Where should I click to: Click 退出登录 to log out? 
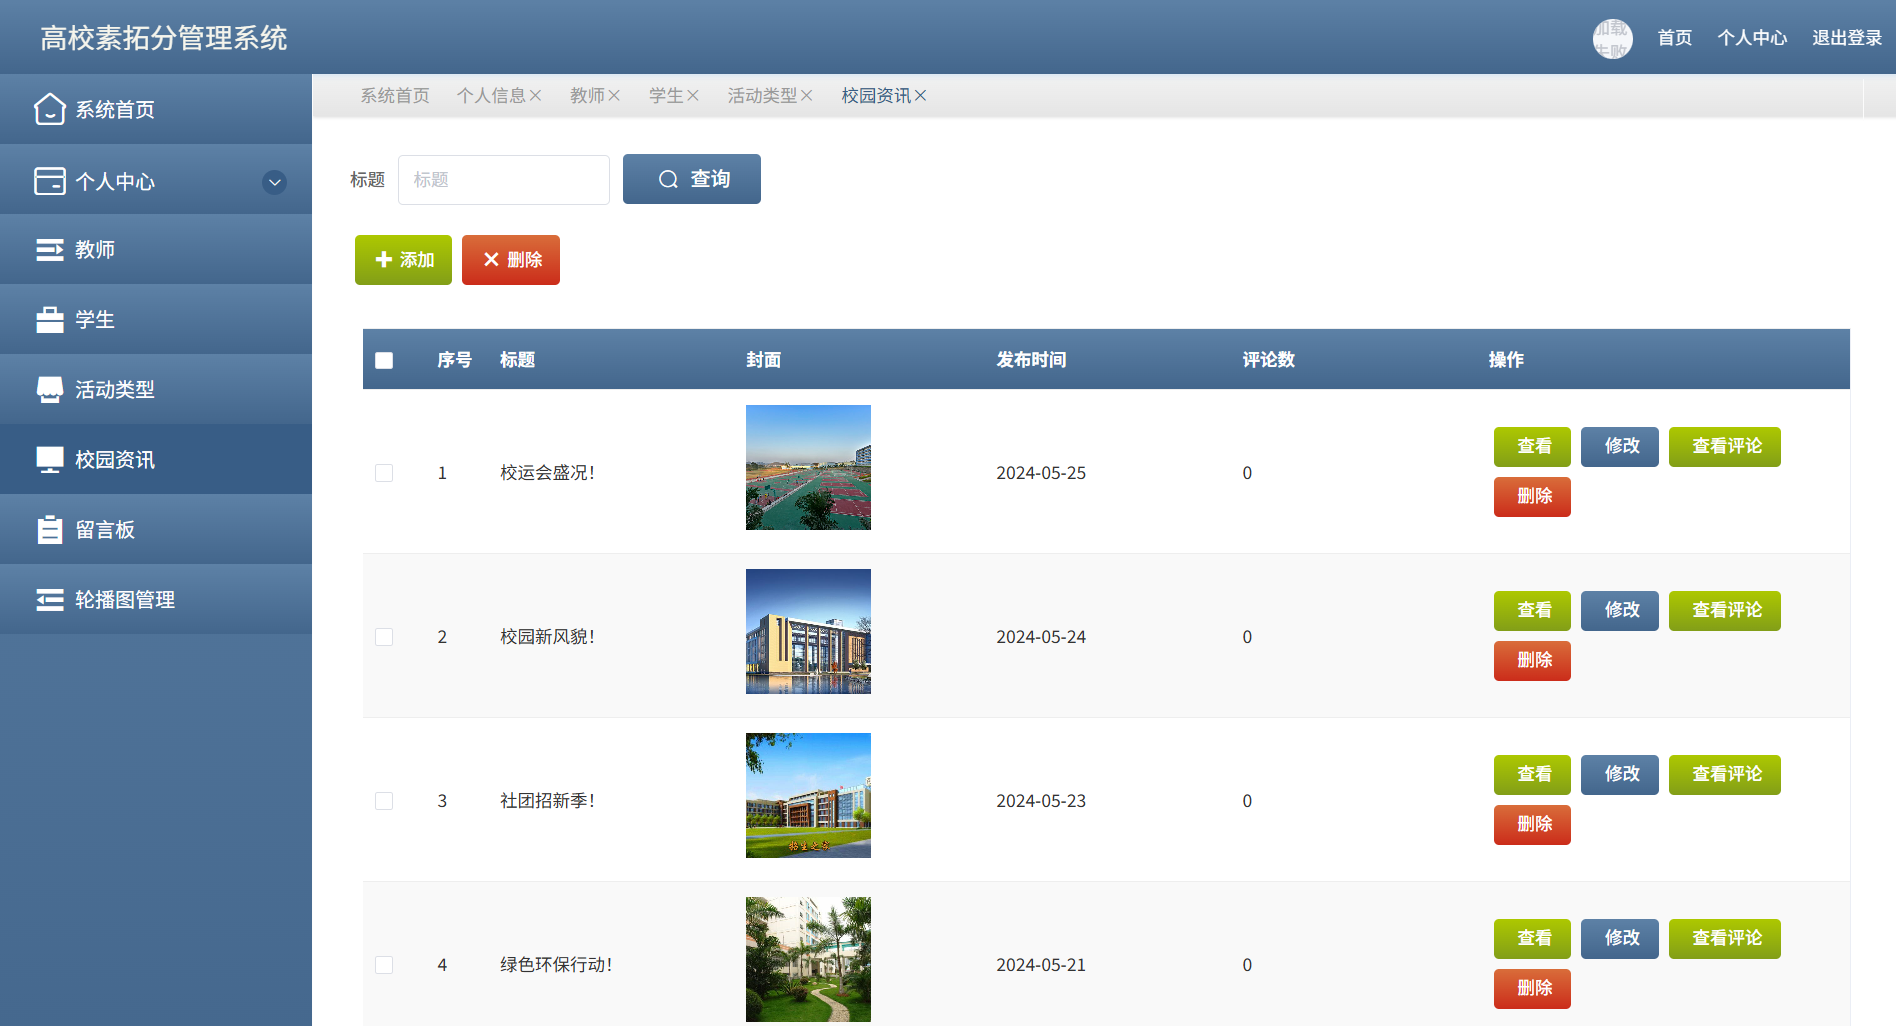pyautogui.click(x=1847, y=38)
